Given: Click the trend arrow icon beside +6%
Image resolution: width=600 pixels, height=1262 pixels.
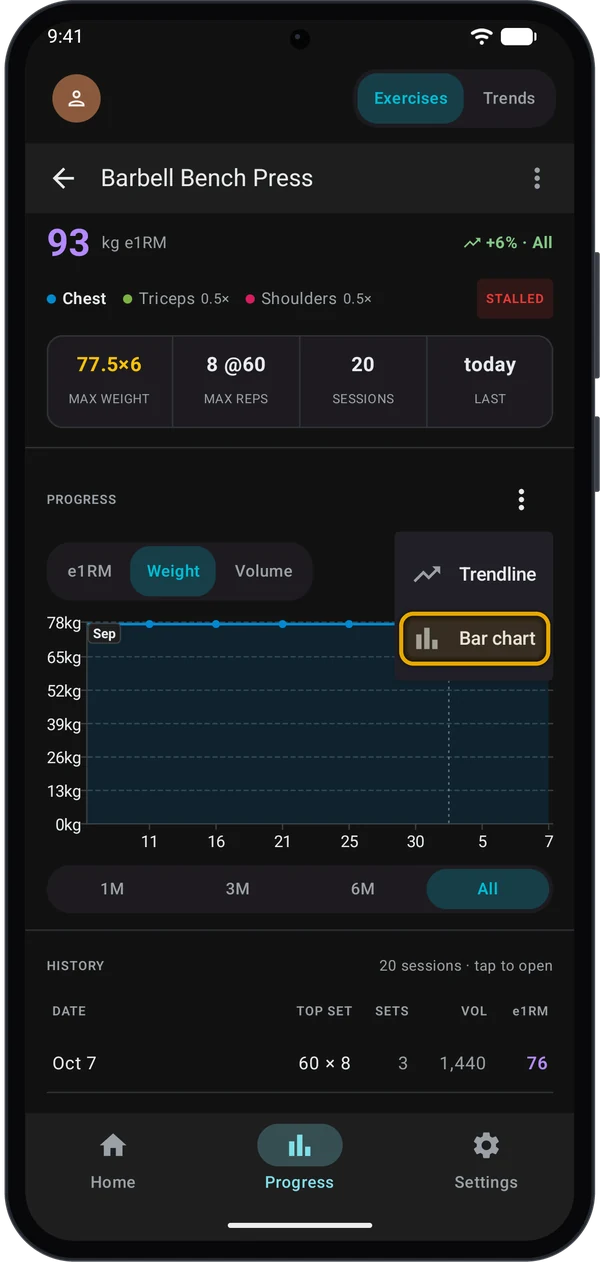Looking at the screenshot, I should pyautogui.click(x=472, y=243).
